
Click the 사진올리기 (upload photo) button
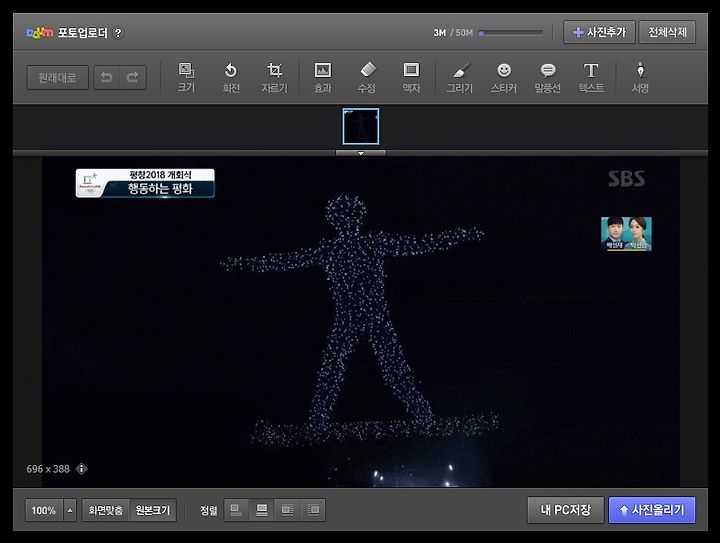click(652, 510)
